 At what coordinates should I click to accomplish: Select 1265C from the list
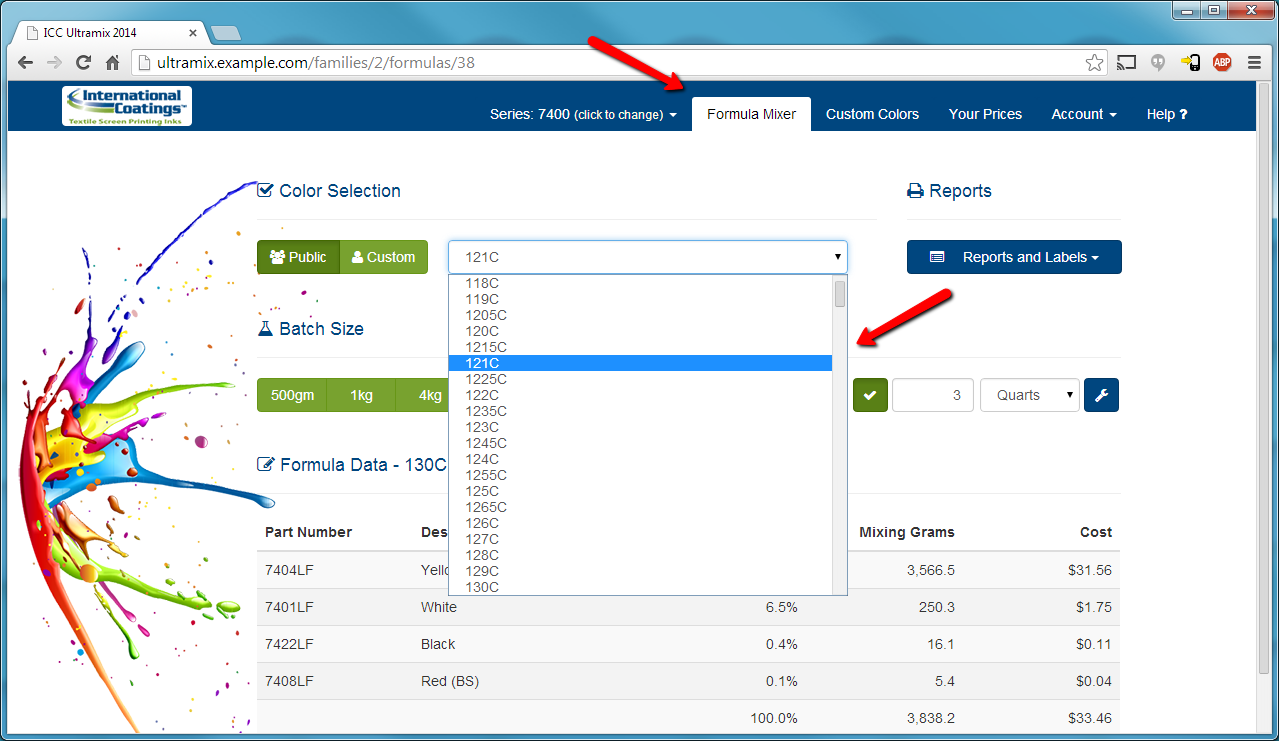click(640, 507)
